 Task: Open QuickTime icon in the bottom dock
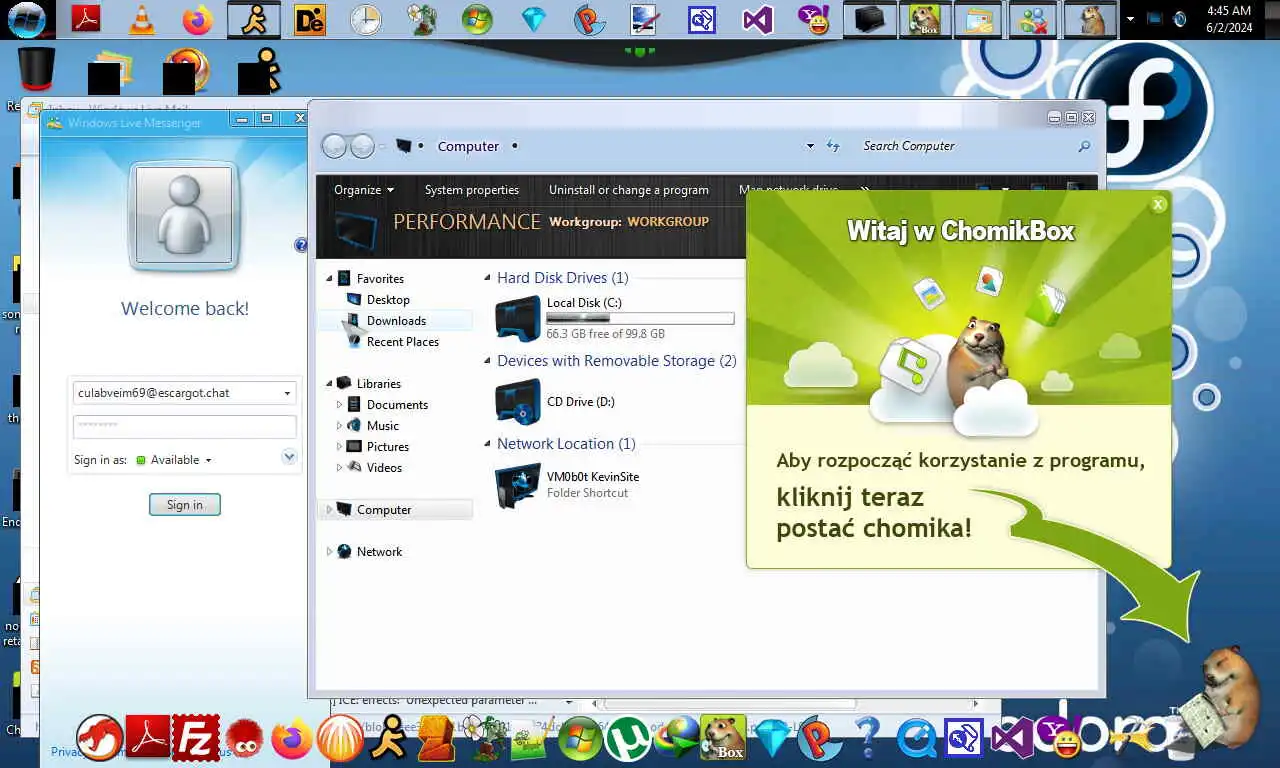coord(917,740)
